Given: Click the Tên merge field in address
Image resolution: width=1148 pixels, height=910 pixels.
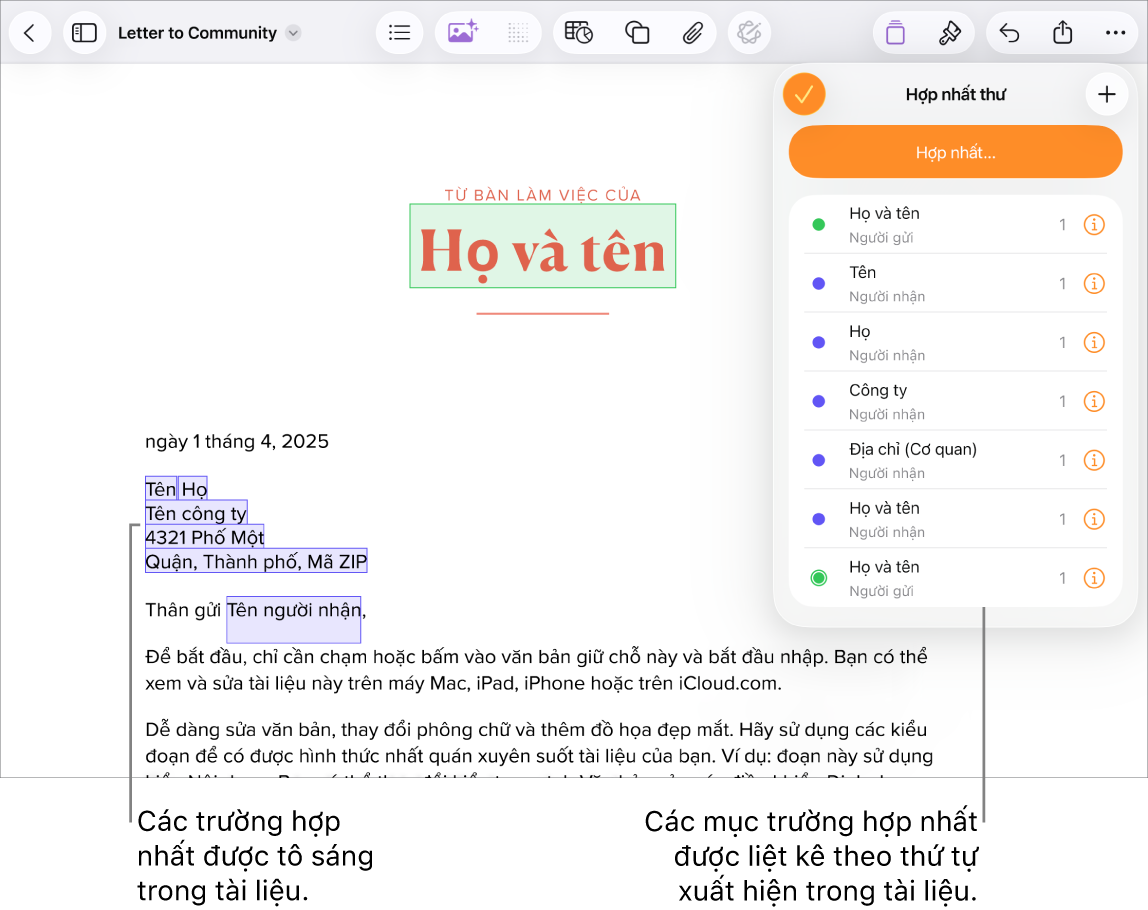Looking at the screenshot, I should (x=161, y=488).
